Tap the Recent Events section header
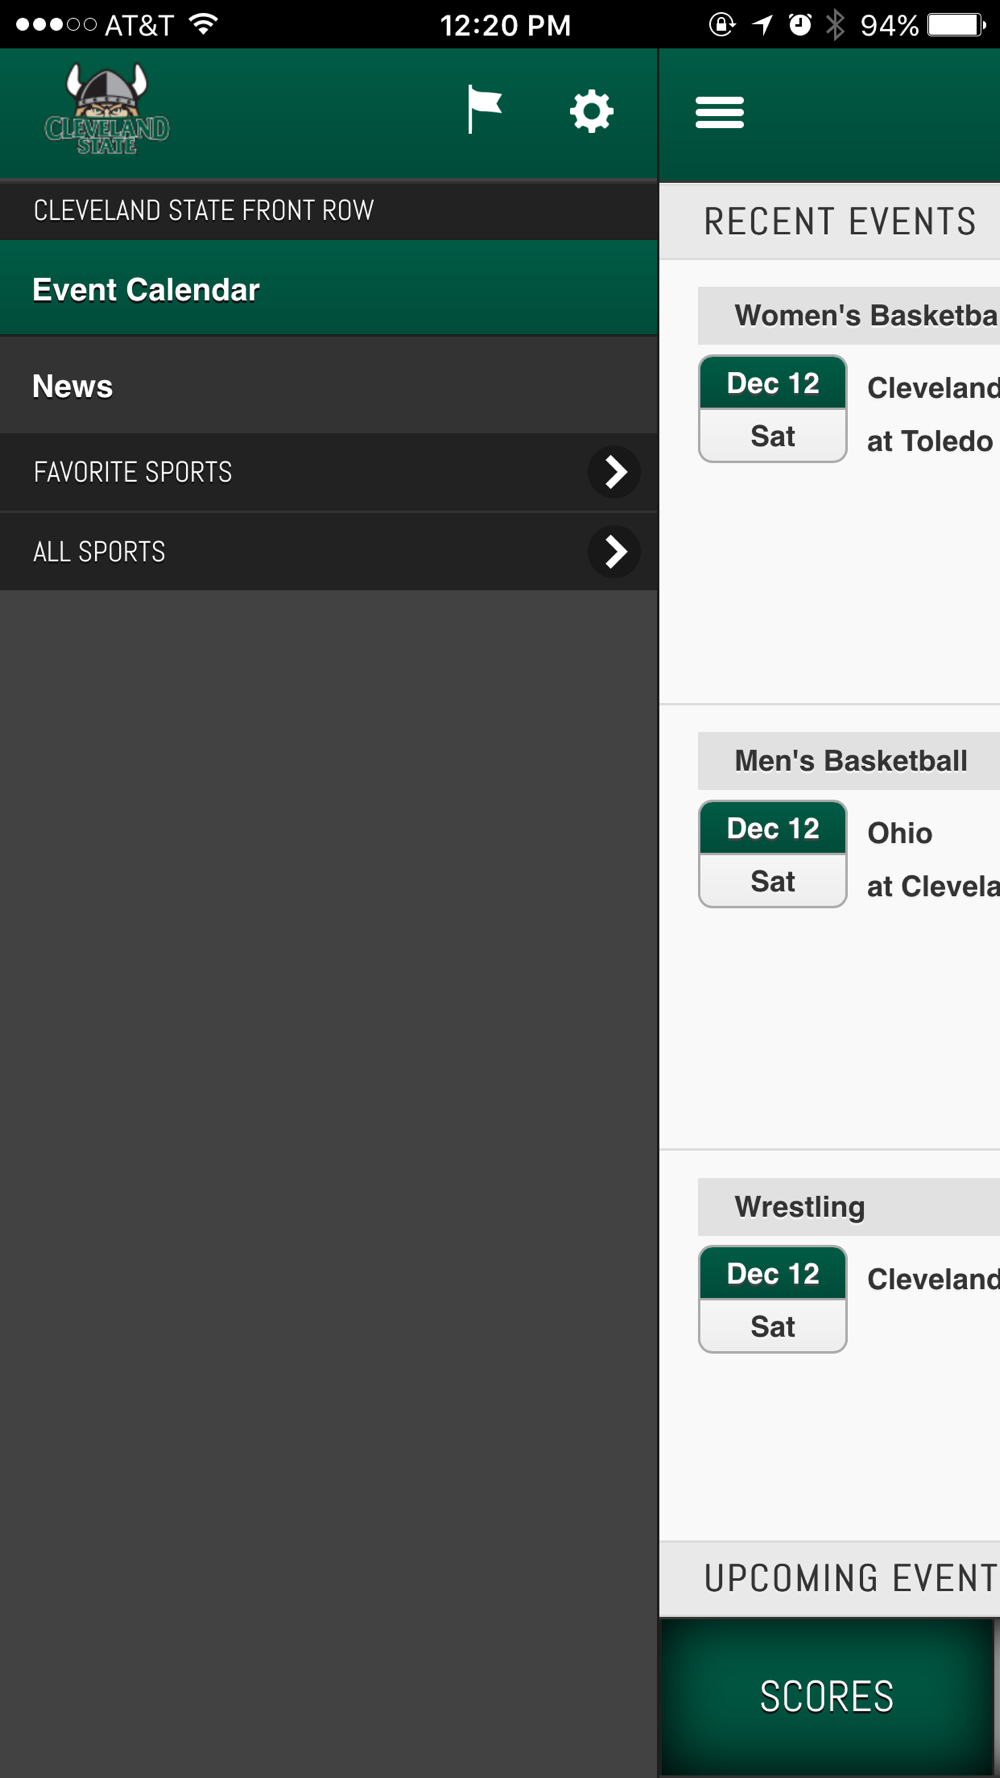Viewport: 1000px width, 1778px height. tap(840, 221)
